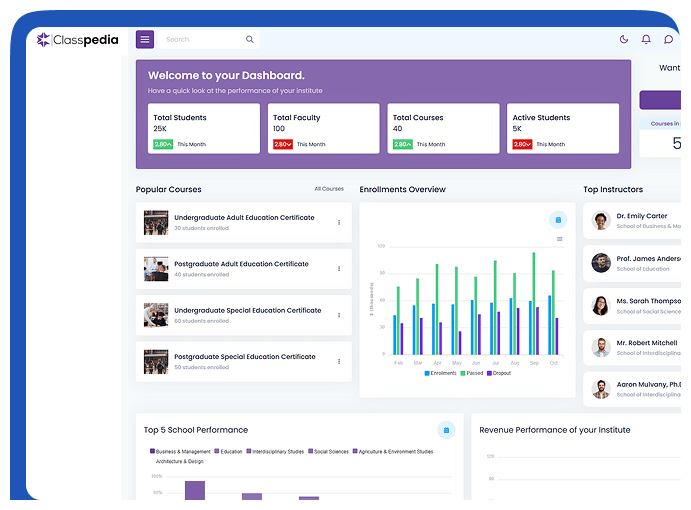Open options for Postgraduate Adult Education Certificate
691x510 pixels.
[339, 269]
